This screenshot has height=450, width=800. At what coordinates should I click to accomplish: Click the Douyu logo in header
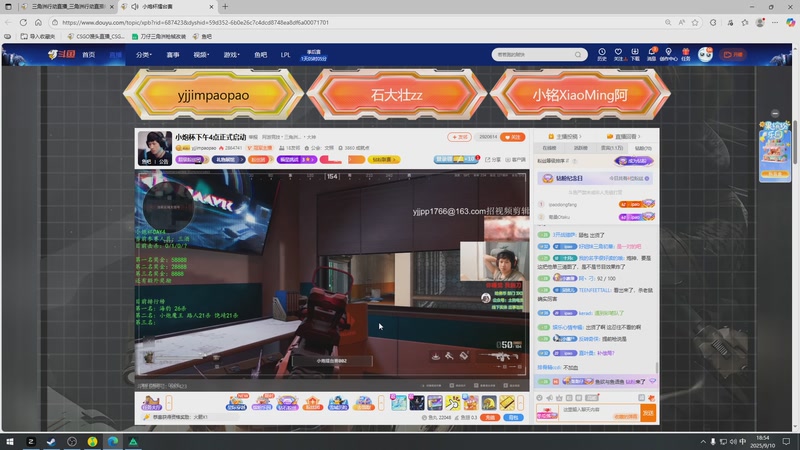tap(61, 54)
